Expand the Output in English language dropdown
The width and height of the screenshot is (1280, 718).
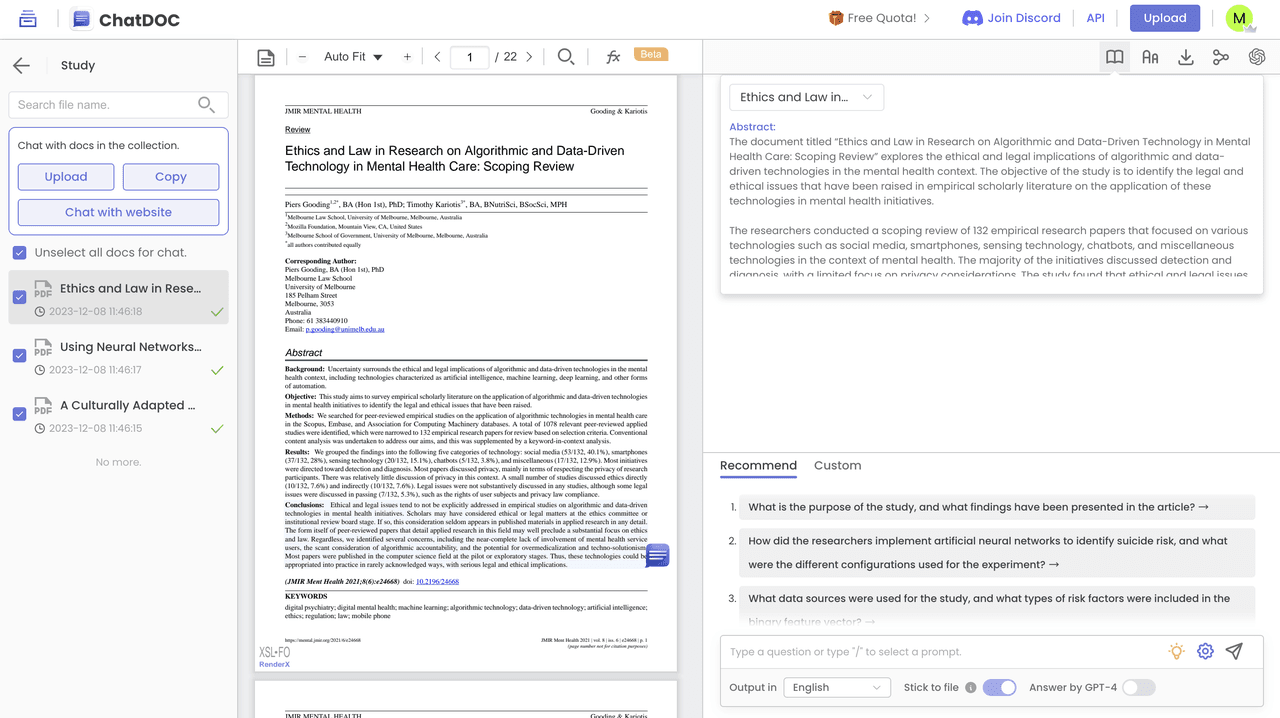836,687
